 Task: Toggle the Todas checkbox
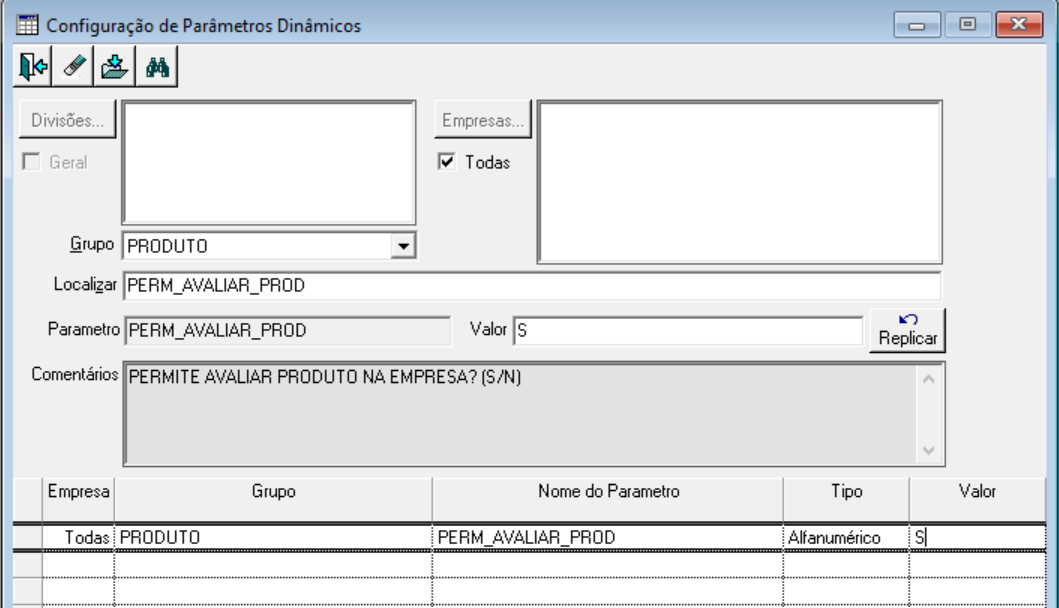click(x=446, y=161)
